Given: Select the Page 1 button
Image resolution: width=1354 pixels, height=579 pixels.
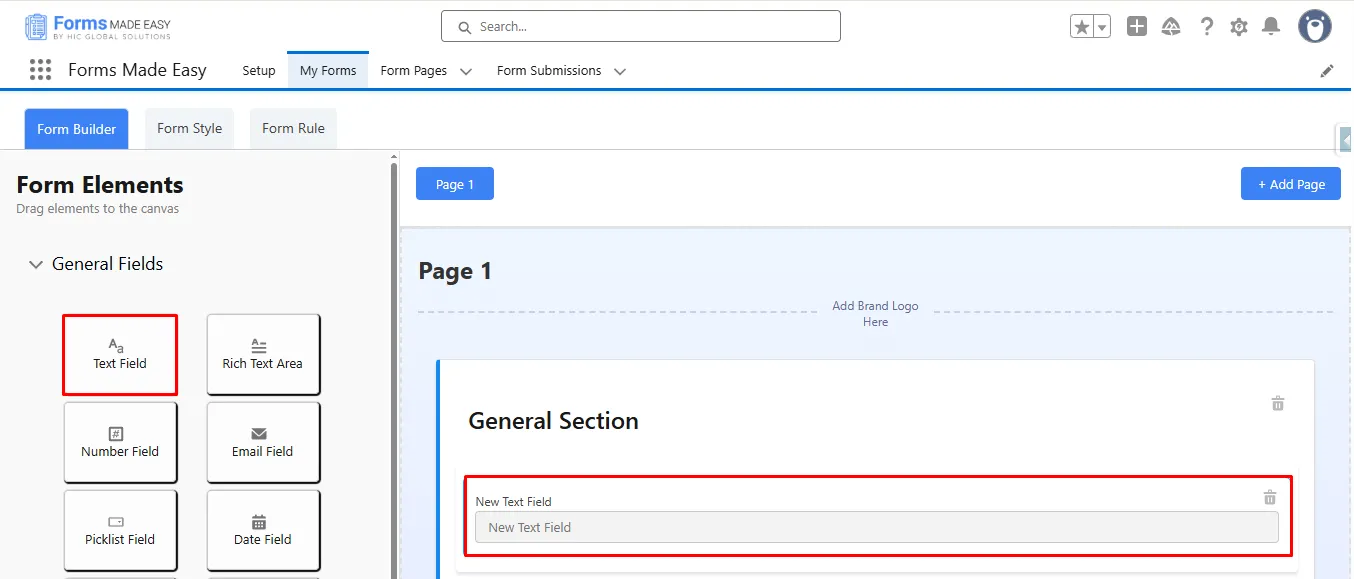Looking at the screenshot, I should (x=454, y=184).
